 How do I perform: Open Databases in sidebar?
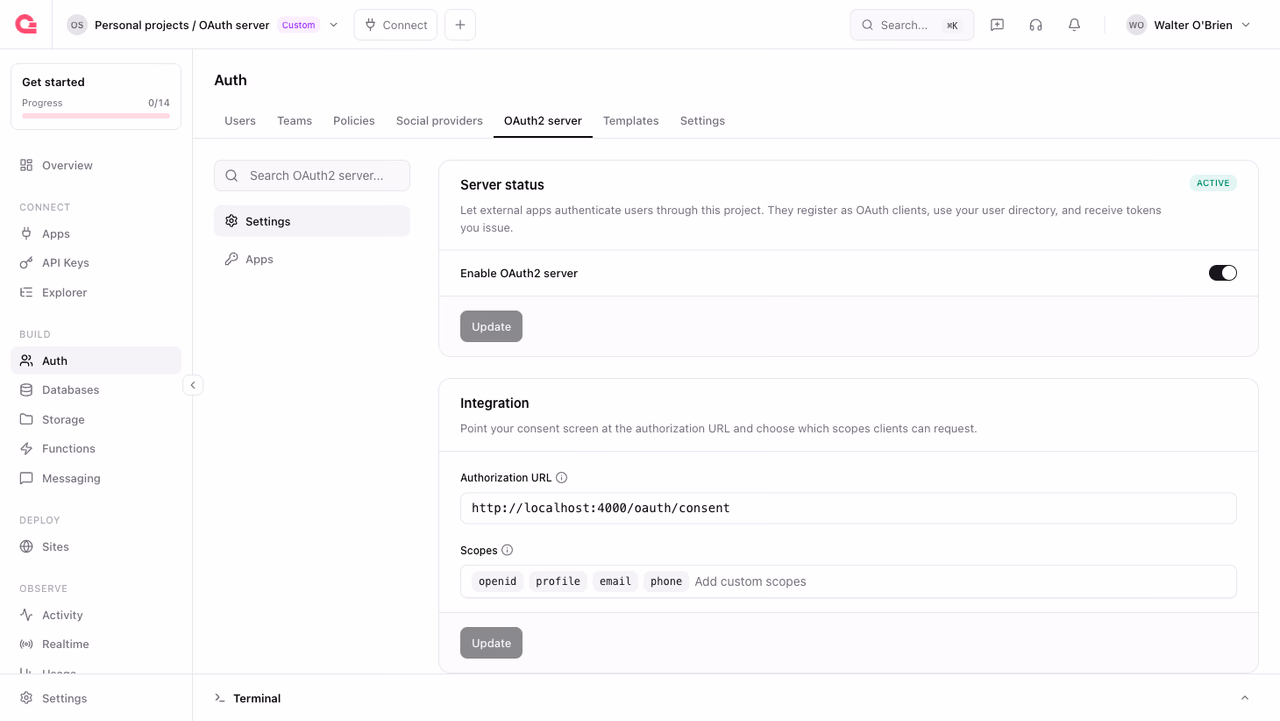click(x=96, y=390)
